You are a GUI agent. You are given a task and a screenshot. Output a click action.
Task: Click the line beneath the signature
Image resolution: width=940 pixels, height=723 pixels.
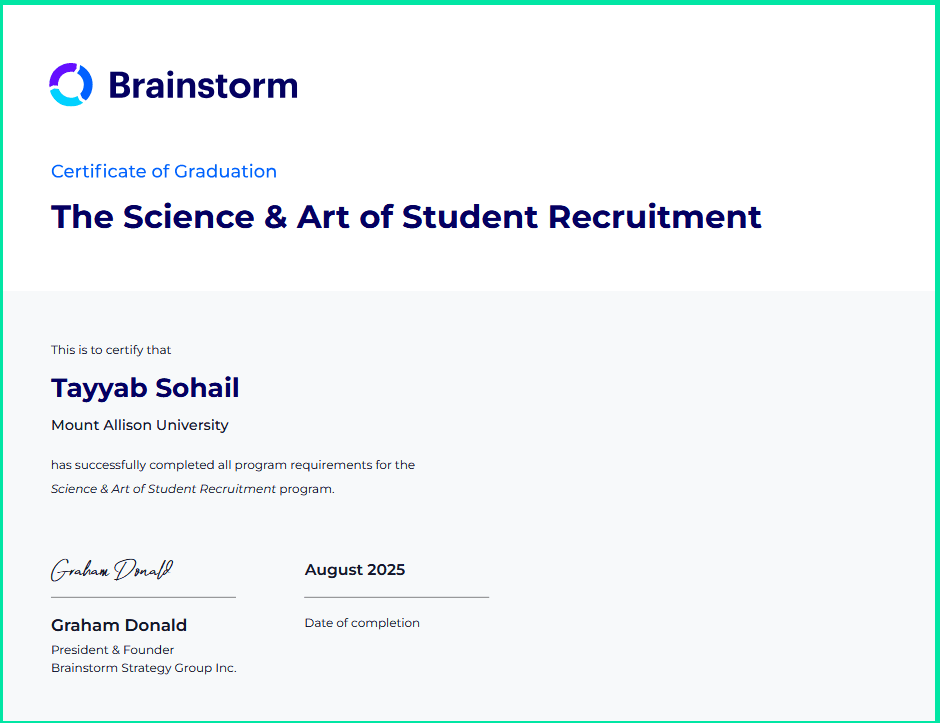tap(143, 597)
